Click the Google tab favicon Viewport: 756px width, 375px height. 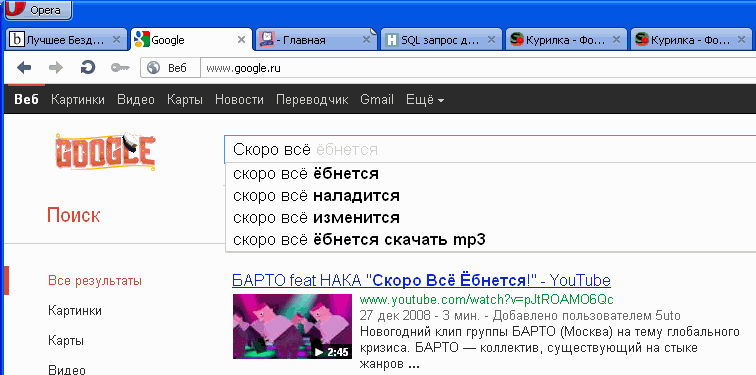[142, 39]
